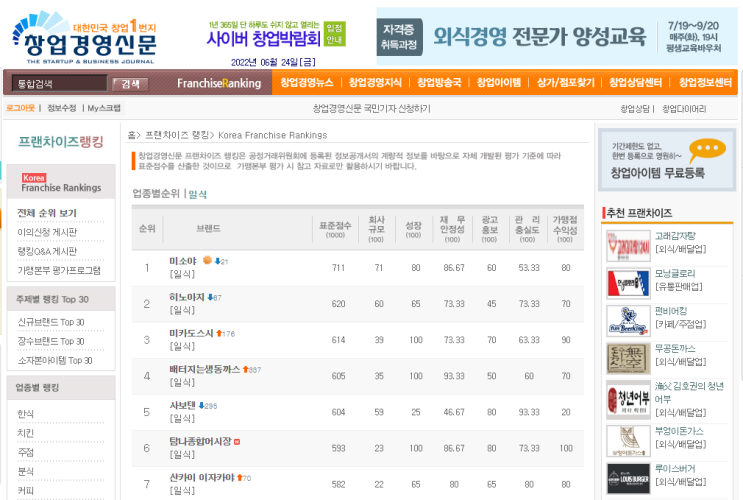Open the 창업경영뉴스 menu
Viewport: 743px width, 500px height.
307,82
